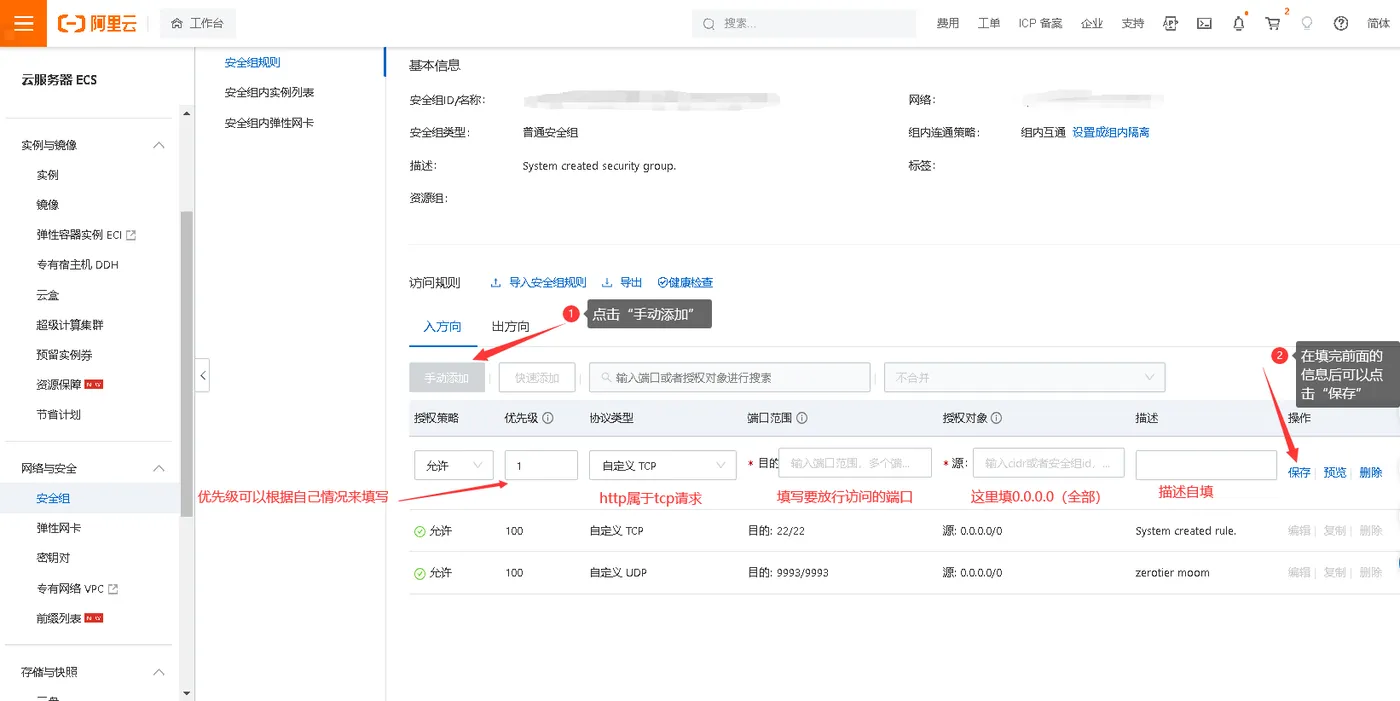Viewport: 1400px width, 701px height.
Task: Click 预览 for the new rule
Action: tap(1335, 472)
